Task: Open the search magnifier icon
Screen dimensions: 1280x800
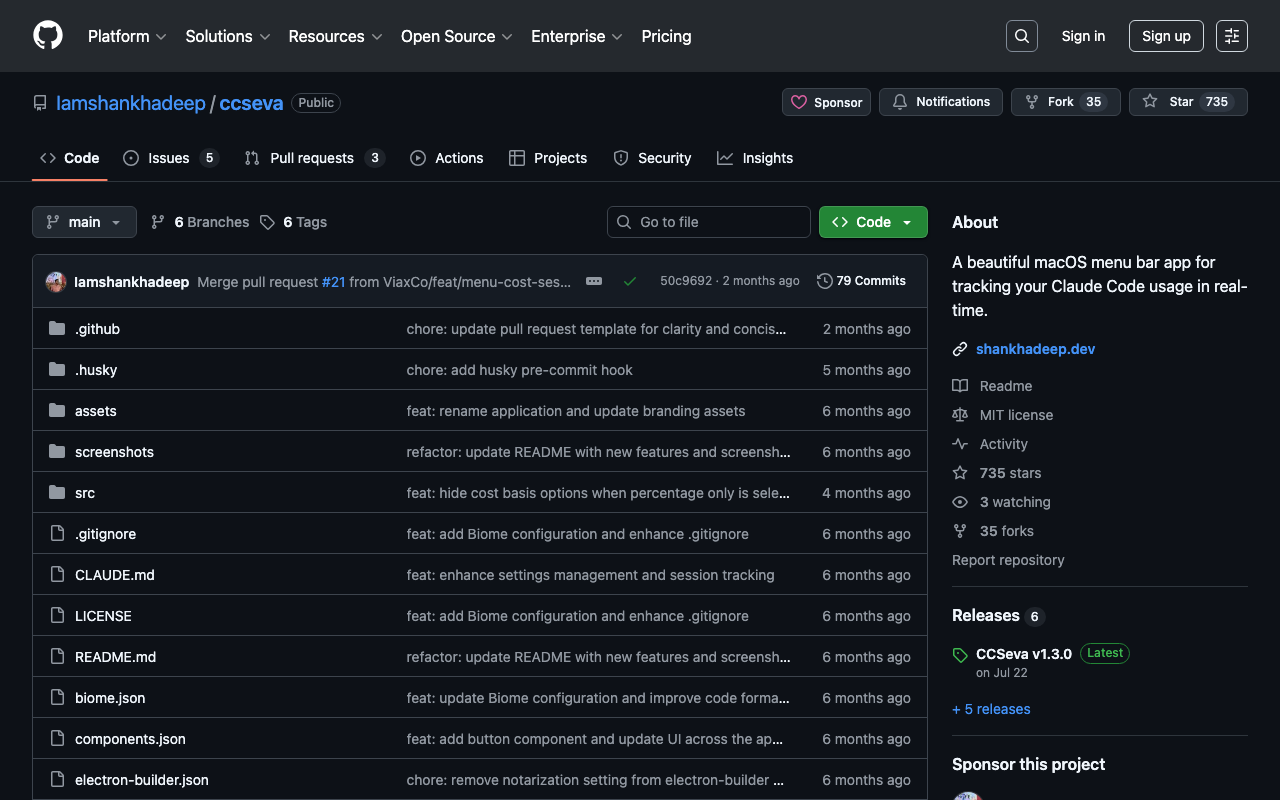Action: [x=1021, y=36]
